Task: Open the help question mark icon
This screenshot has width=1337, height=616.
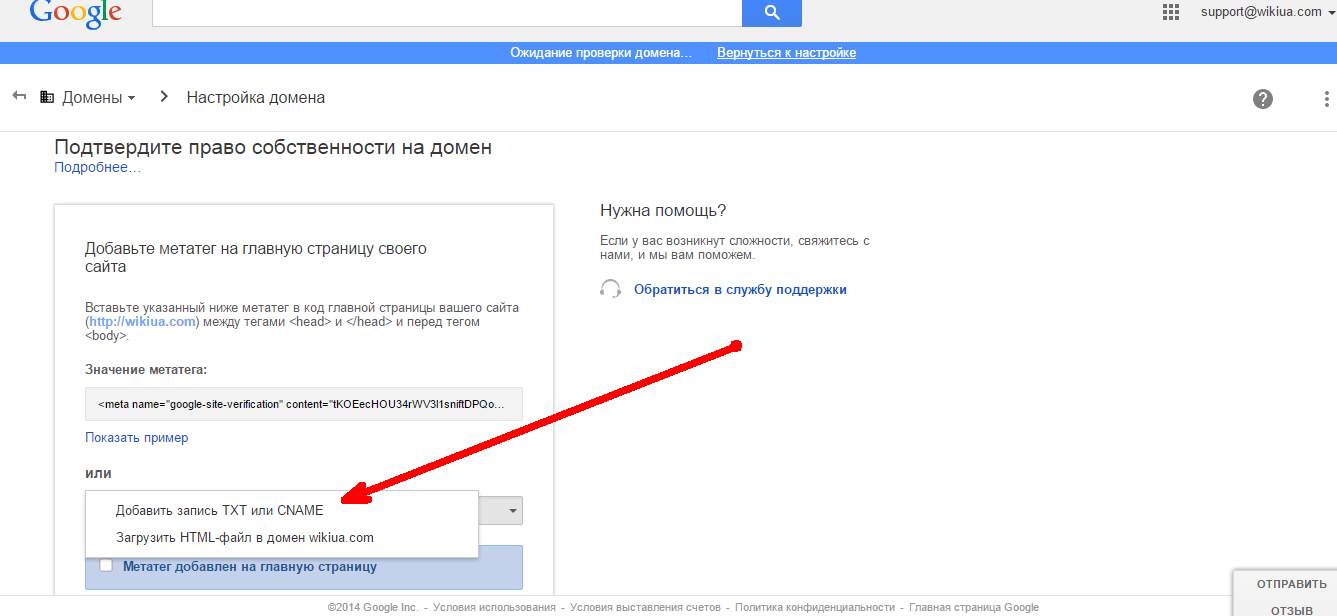Action: [x=1263, y=98]
